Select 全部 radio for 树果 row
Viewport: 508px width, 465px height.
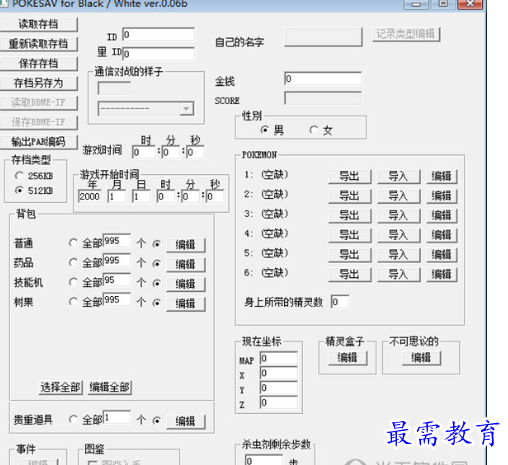[73, 302]
